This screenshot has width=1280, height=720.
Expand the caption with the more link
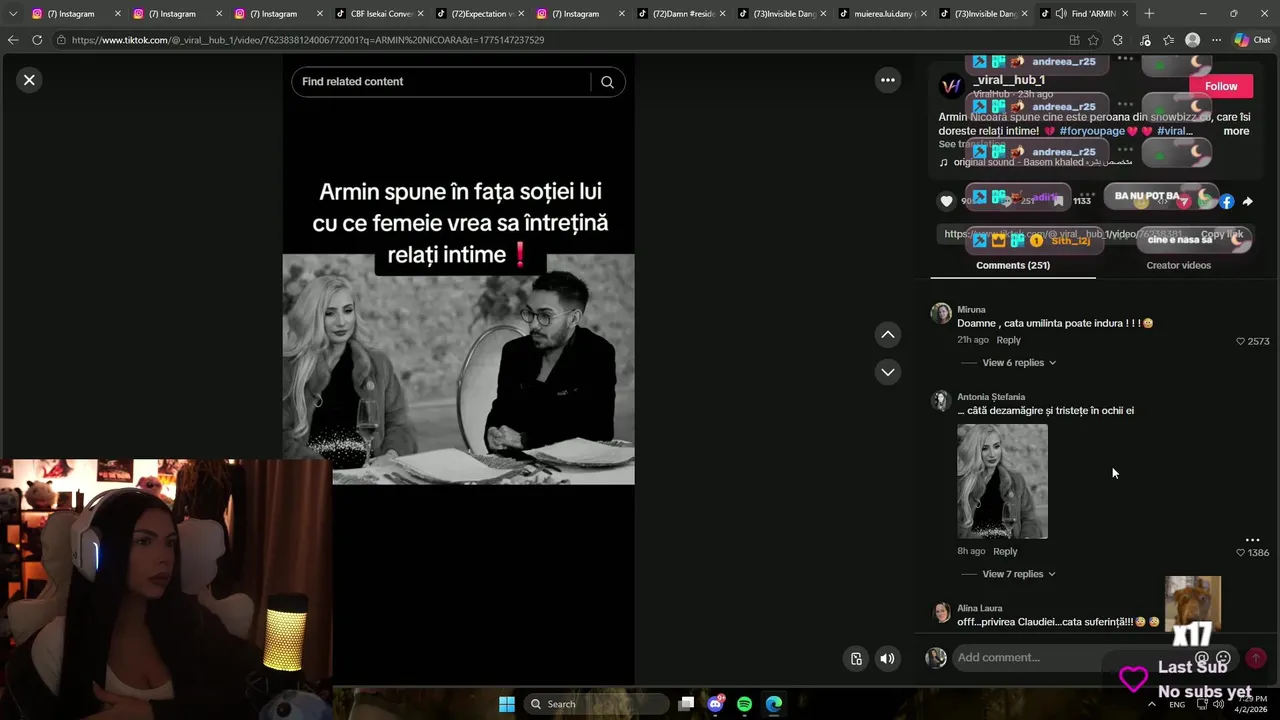click(1236, 131)
